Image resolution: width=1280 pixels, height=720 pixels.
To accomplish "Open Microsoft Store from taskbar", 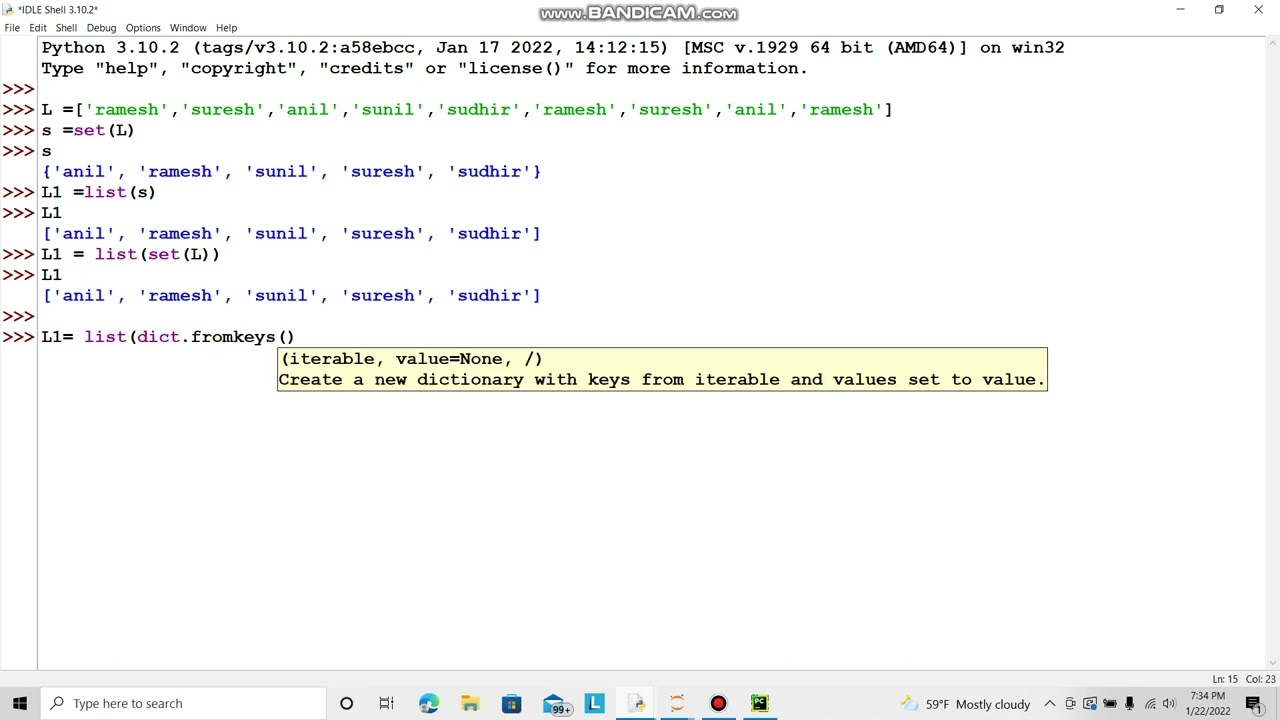I will point(511,703).
